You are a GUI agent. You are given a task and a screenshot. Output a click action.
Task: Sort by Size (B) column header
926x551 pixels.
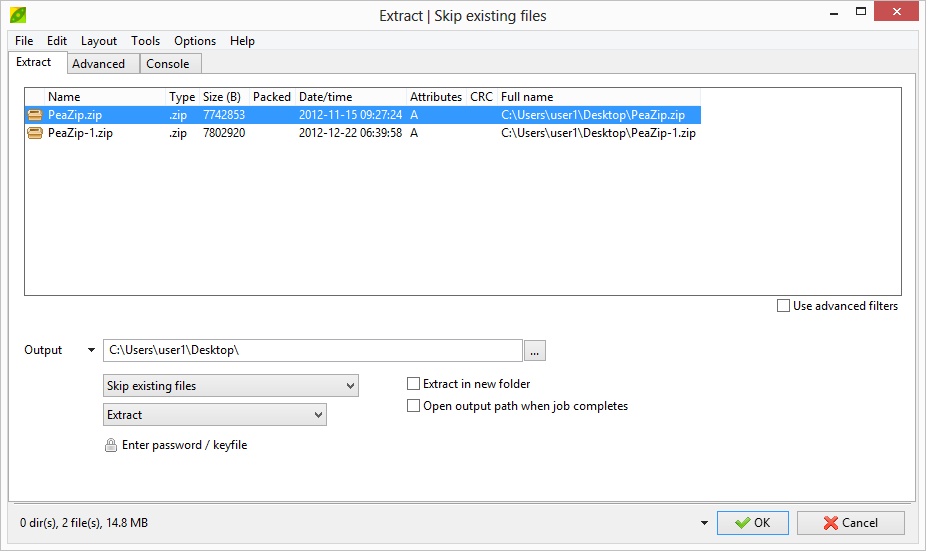(x=223, y=97)
